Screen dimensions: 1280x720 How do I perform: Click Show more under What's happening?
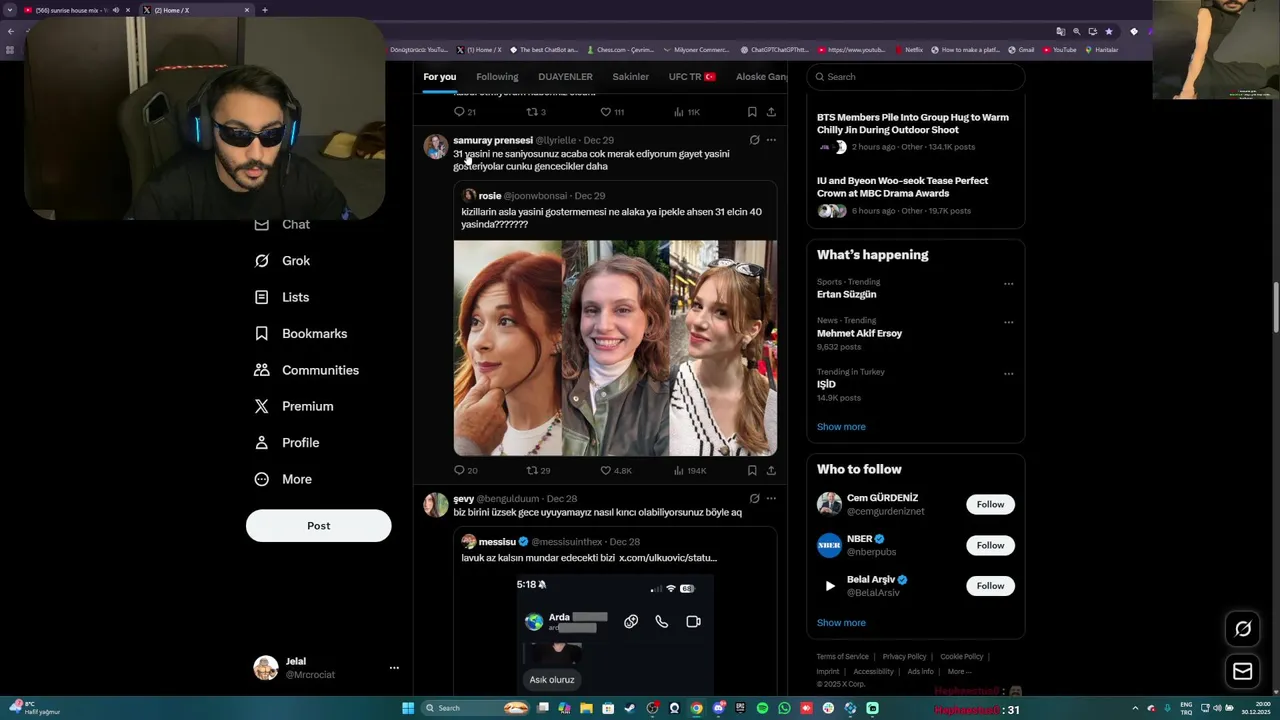tap(841, 427)
